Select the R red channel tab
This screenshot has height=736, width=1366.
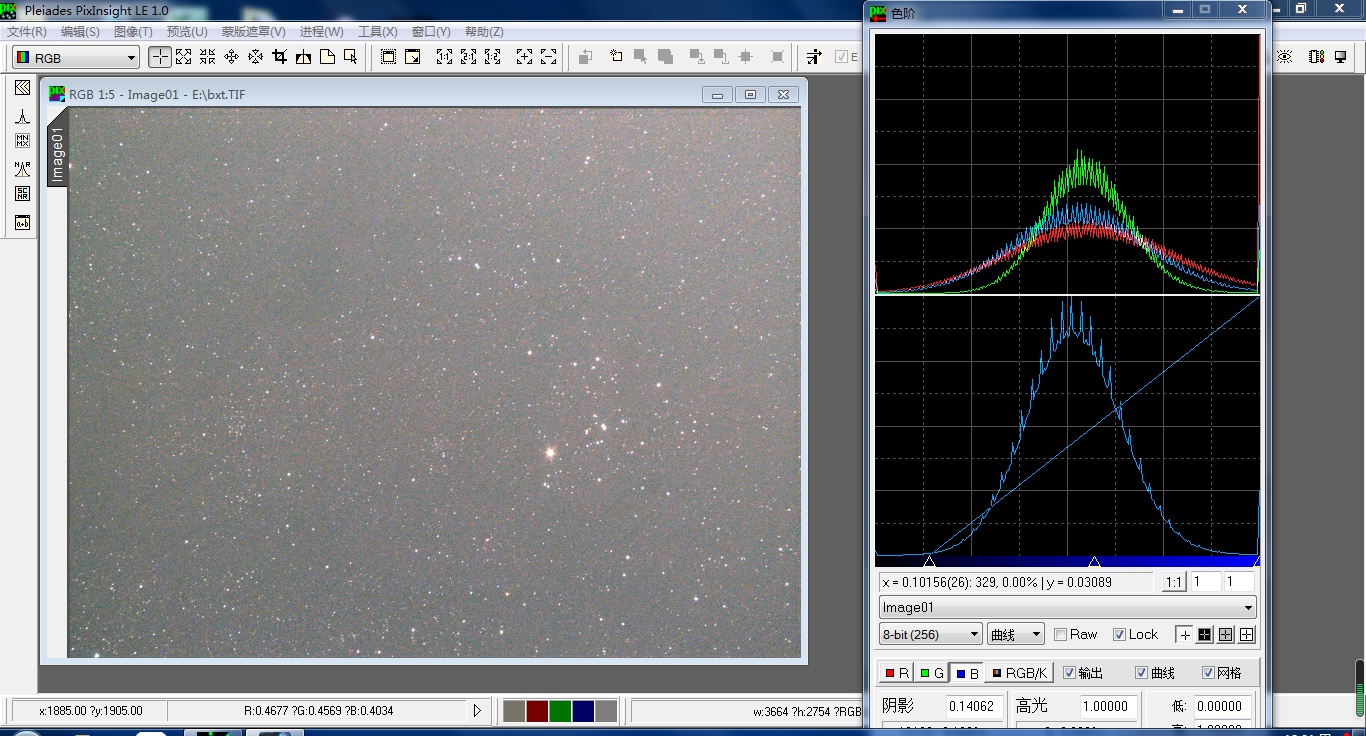pyautogui.click(x=896, y=673)
